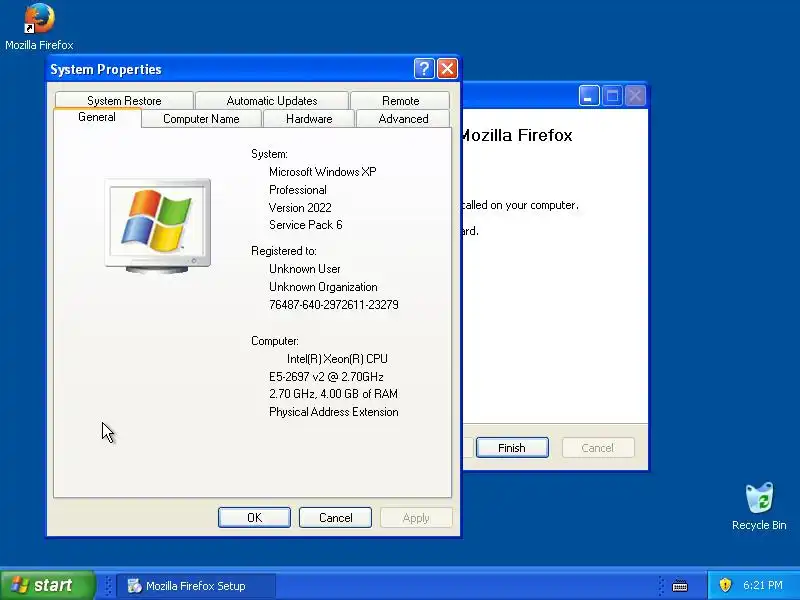This screenshot has height=600, width=800.
Task: Click Cancel in System Properties
Action: 335,518
